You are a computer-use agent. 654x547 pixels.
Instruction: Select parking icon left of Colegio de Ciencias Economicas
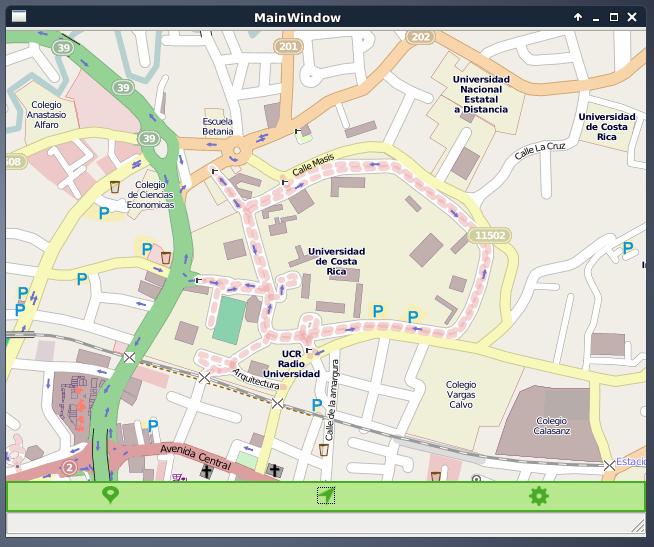pos(104,213)
